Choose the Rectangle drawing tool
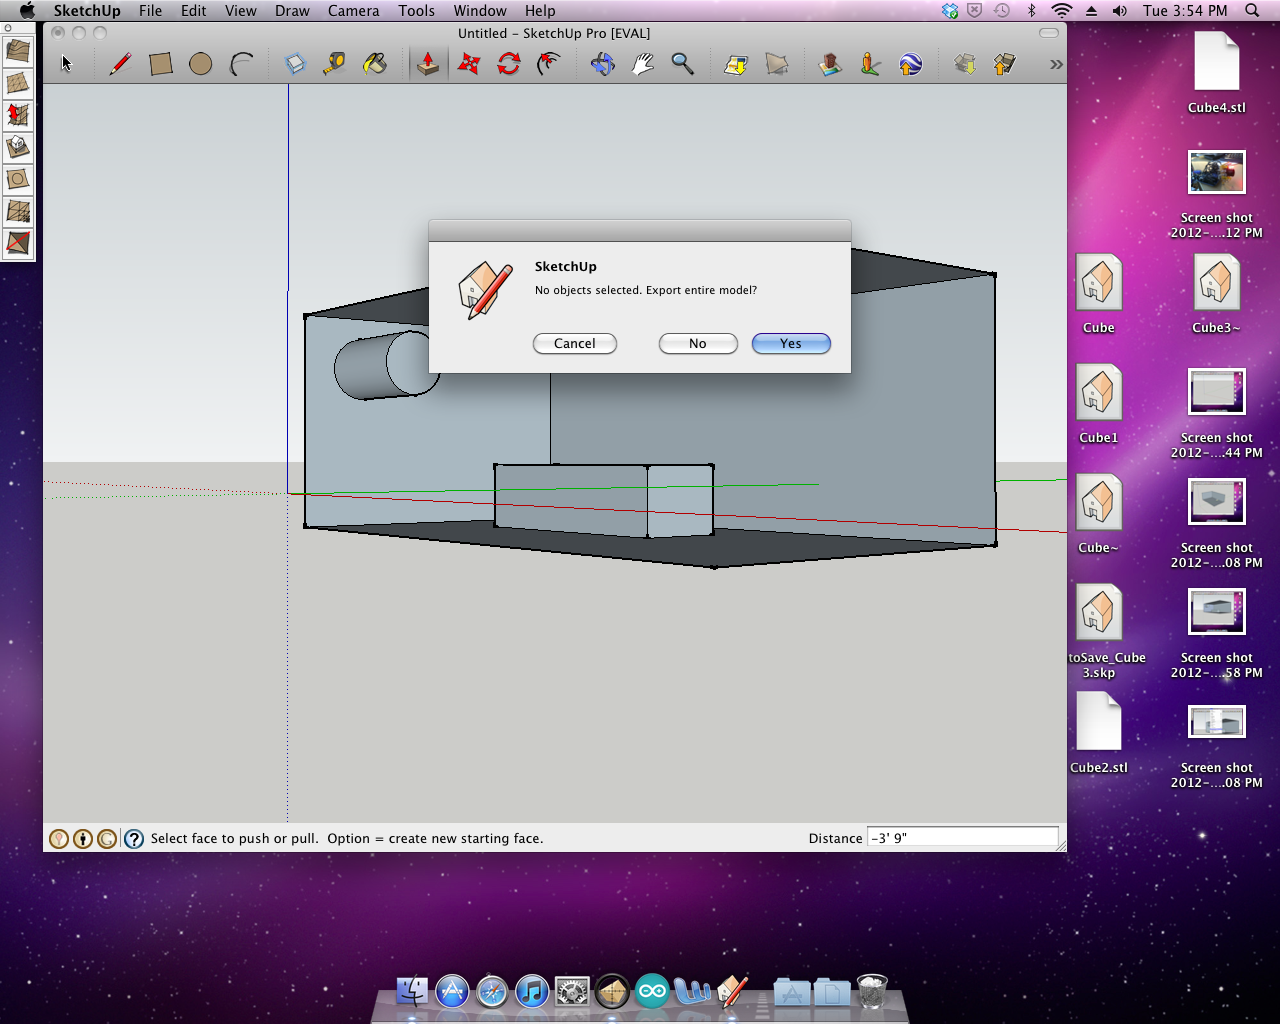This screenshot has width=1280, height=1024. tap(160, 63)
